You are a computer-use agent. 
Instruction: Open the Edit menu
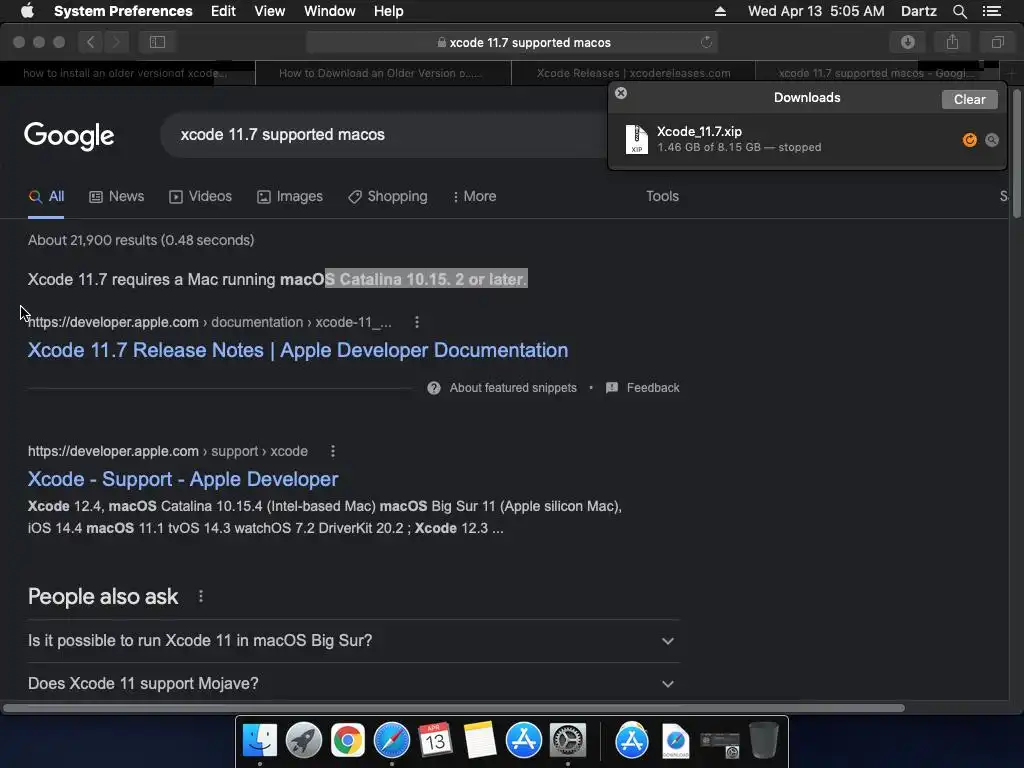point(223,11)
